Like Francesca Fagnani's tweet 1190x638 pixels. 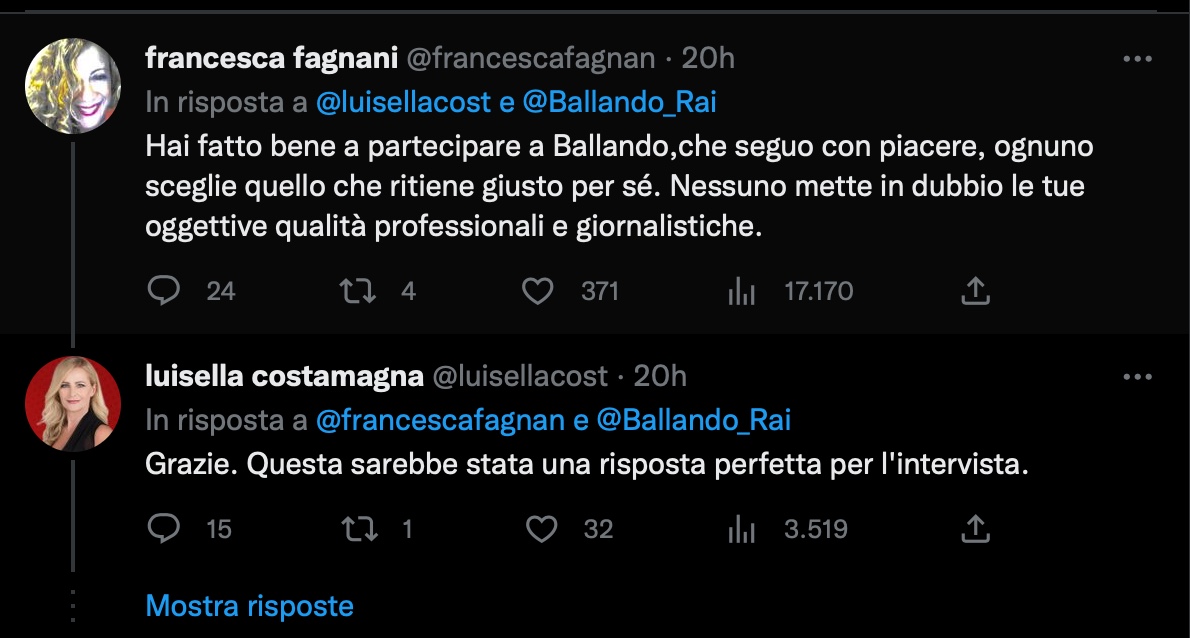tap(539, 291)
